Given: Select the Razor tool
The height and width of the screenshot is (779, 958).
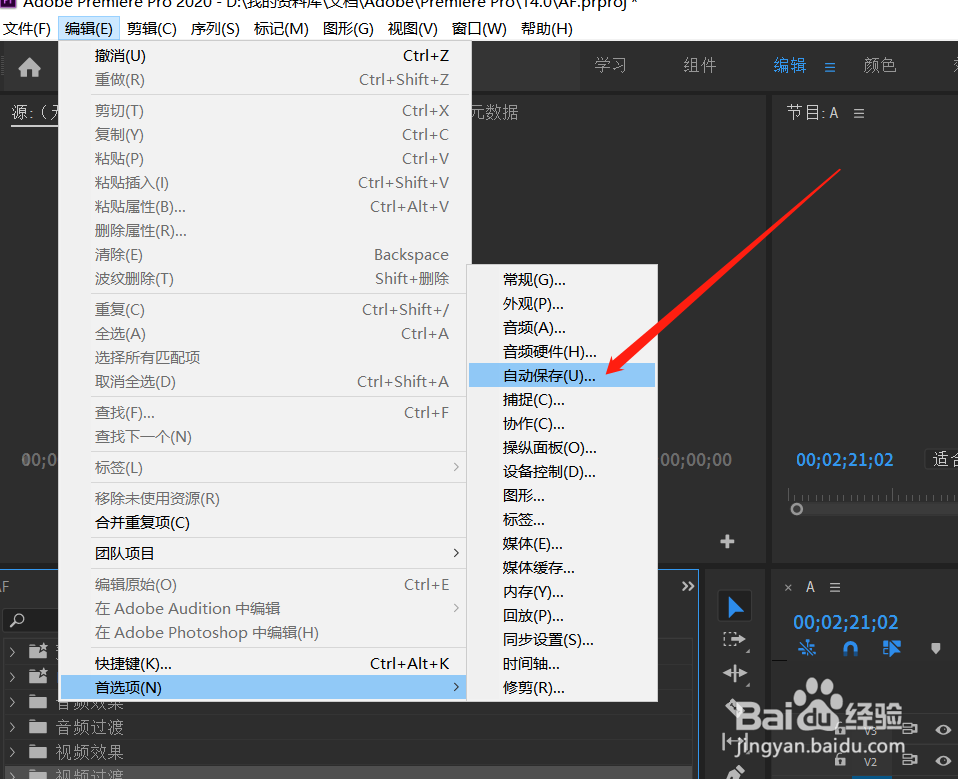Looking at the screenshot, I should click(x=734, y=709).
